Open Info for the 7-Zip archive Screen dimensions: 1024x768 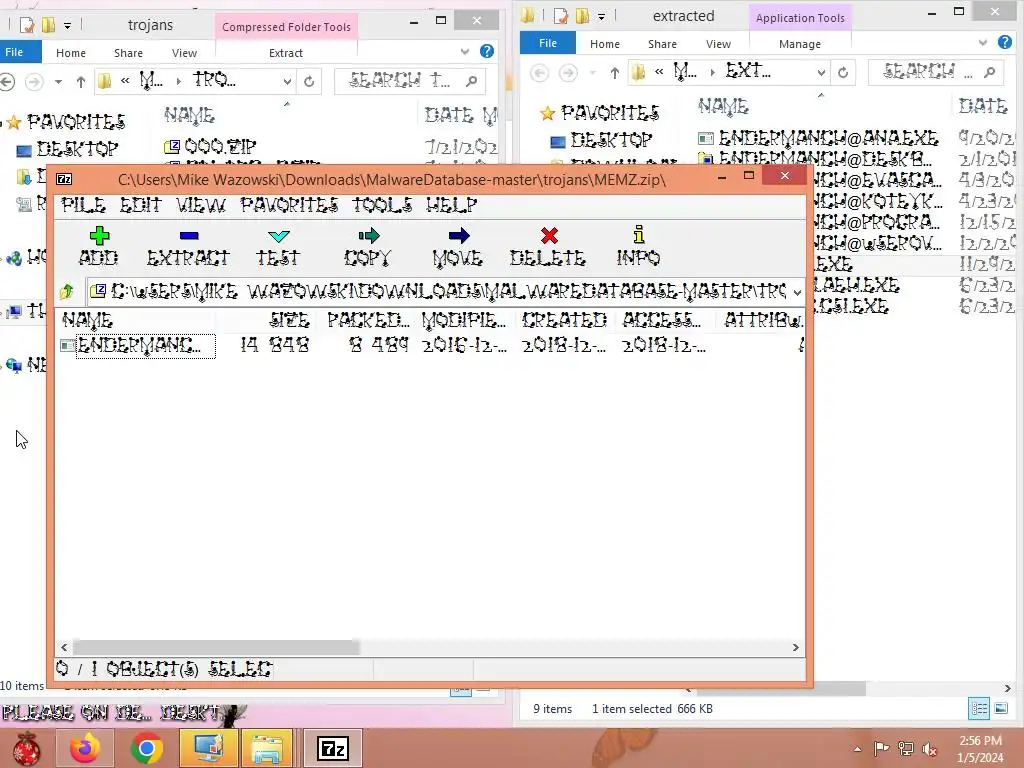pyautogui.click(x=638, y=246)
